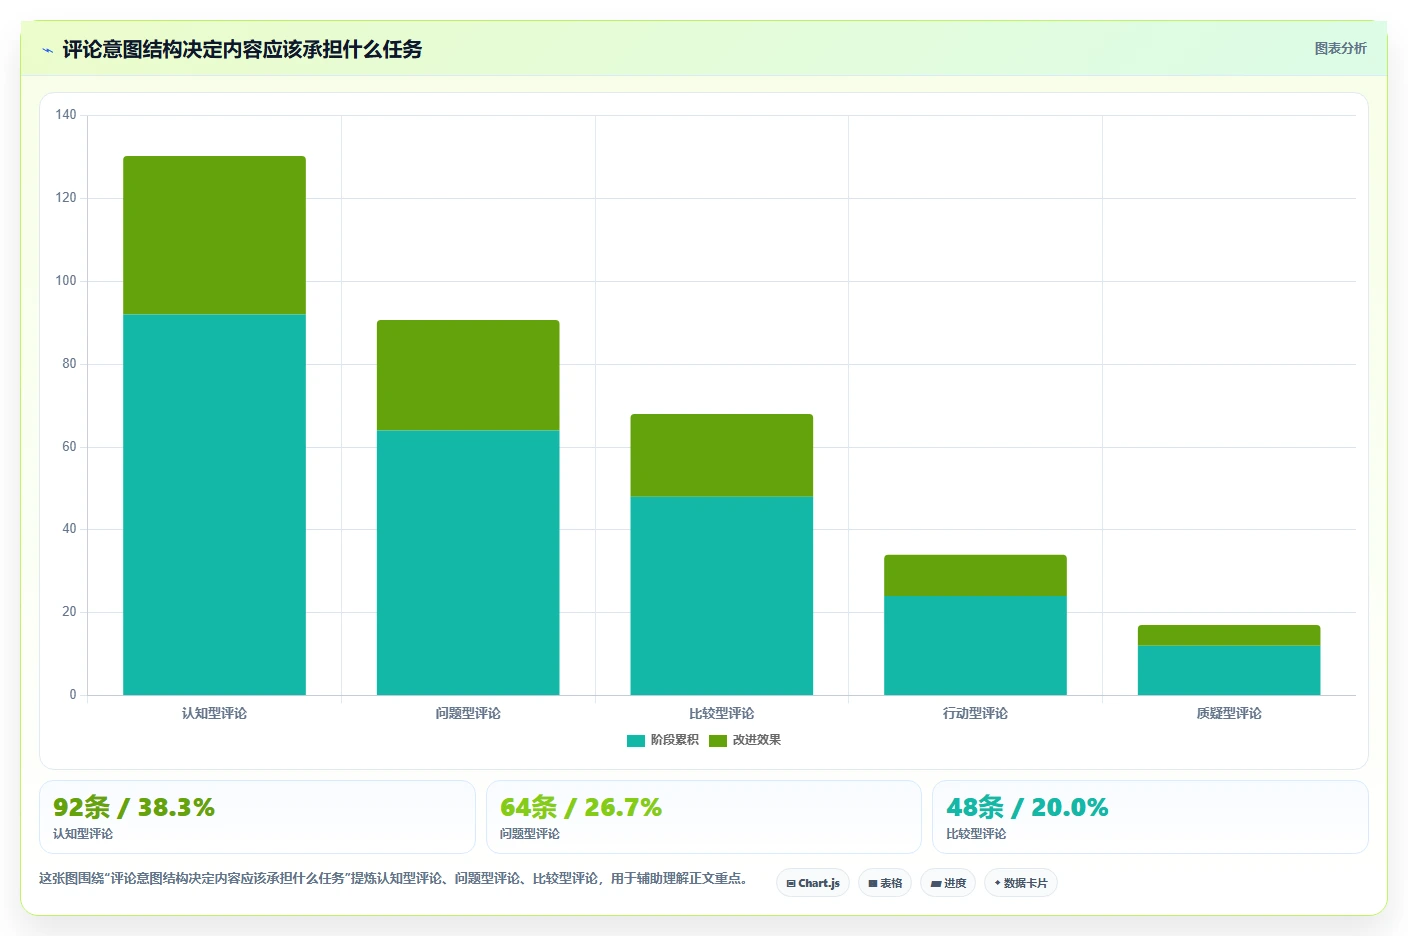Click the y-axis value 60

pyautogui.click(x=69, y=447)
